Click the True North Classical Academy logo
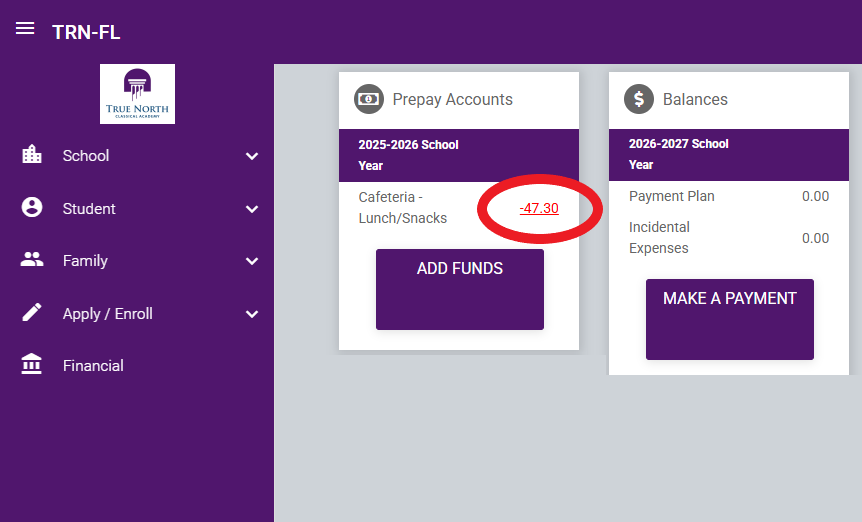This screenshot has height=522, width=862. coord(137,94)
